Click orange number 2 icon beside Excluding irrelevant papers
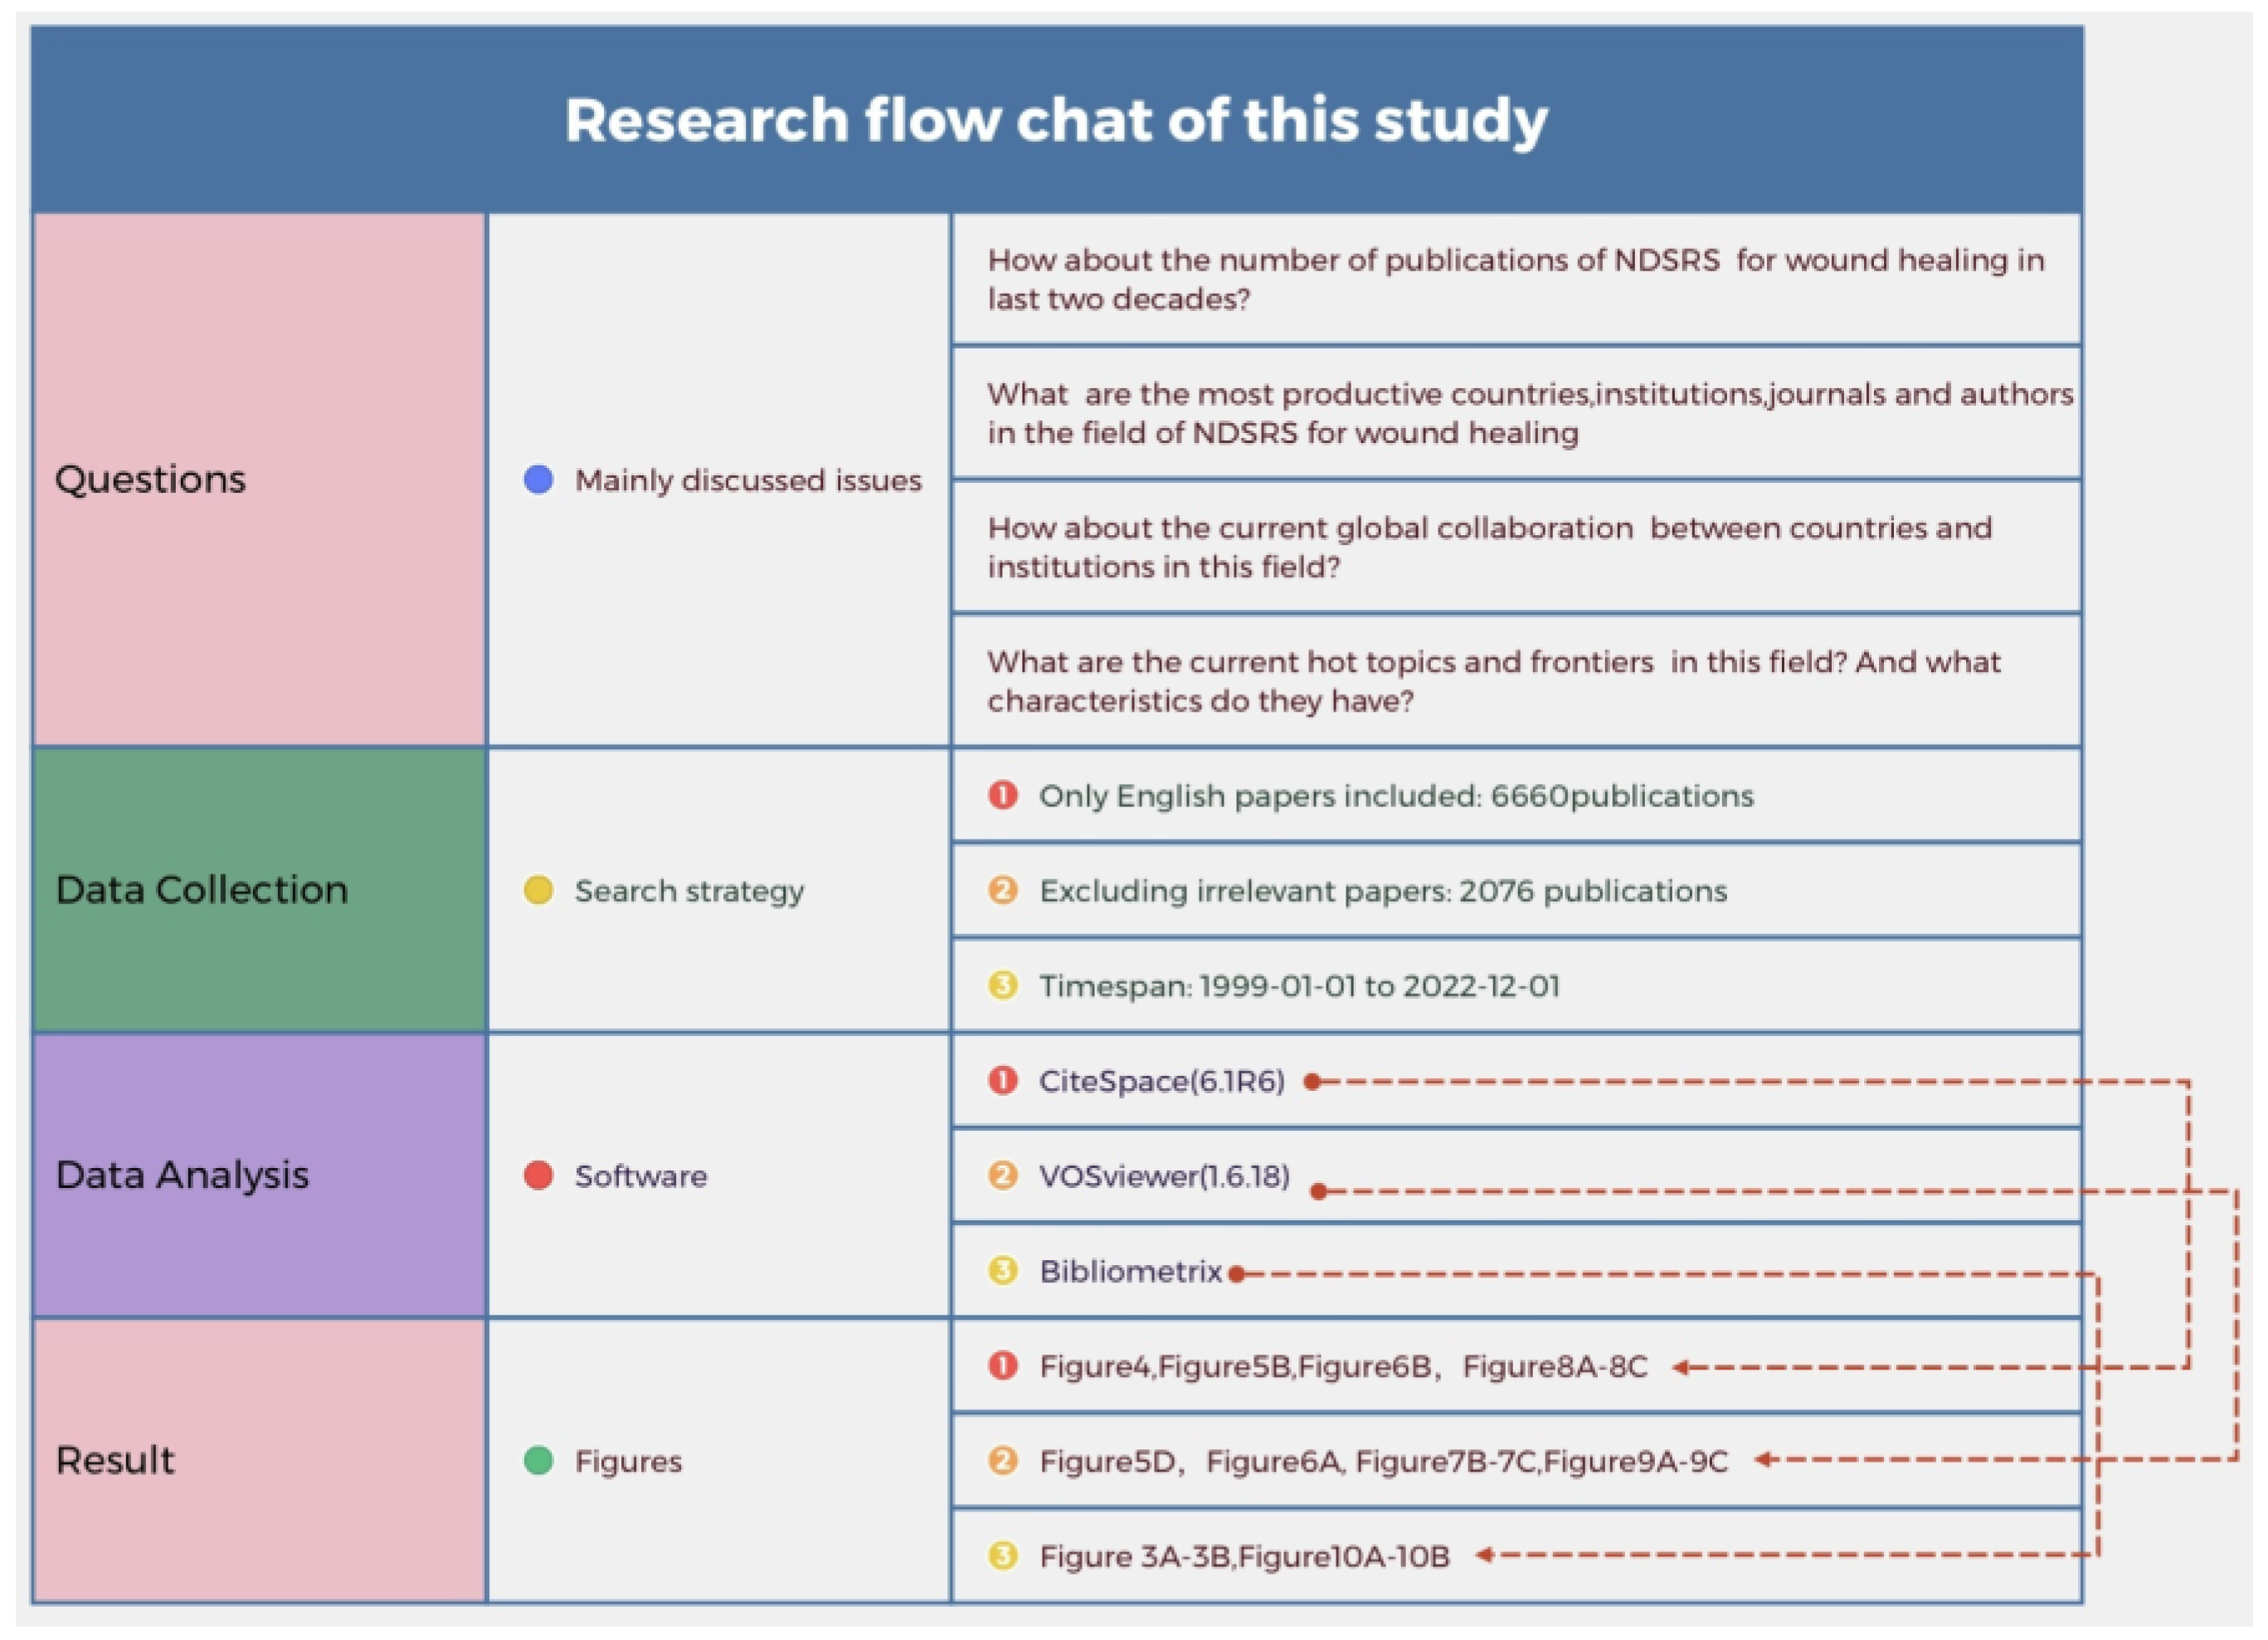This screenshot has width=2268, height=1640. click(1002, 890)
